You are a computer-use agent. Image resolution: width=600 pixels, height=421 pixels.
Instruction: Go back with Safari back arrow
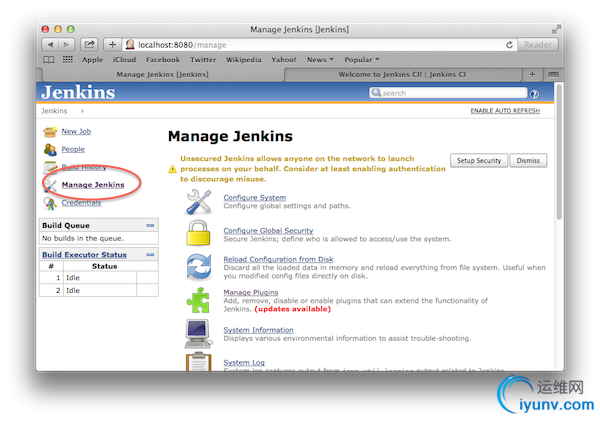pyautogui.click(x=50, y=45)
